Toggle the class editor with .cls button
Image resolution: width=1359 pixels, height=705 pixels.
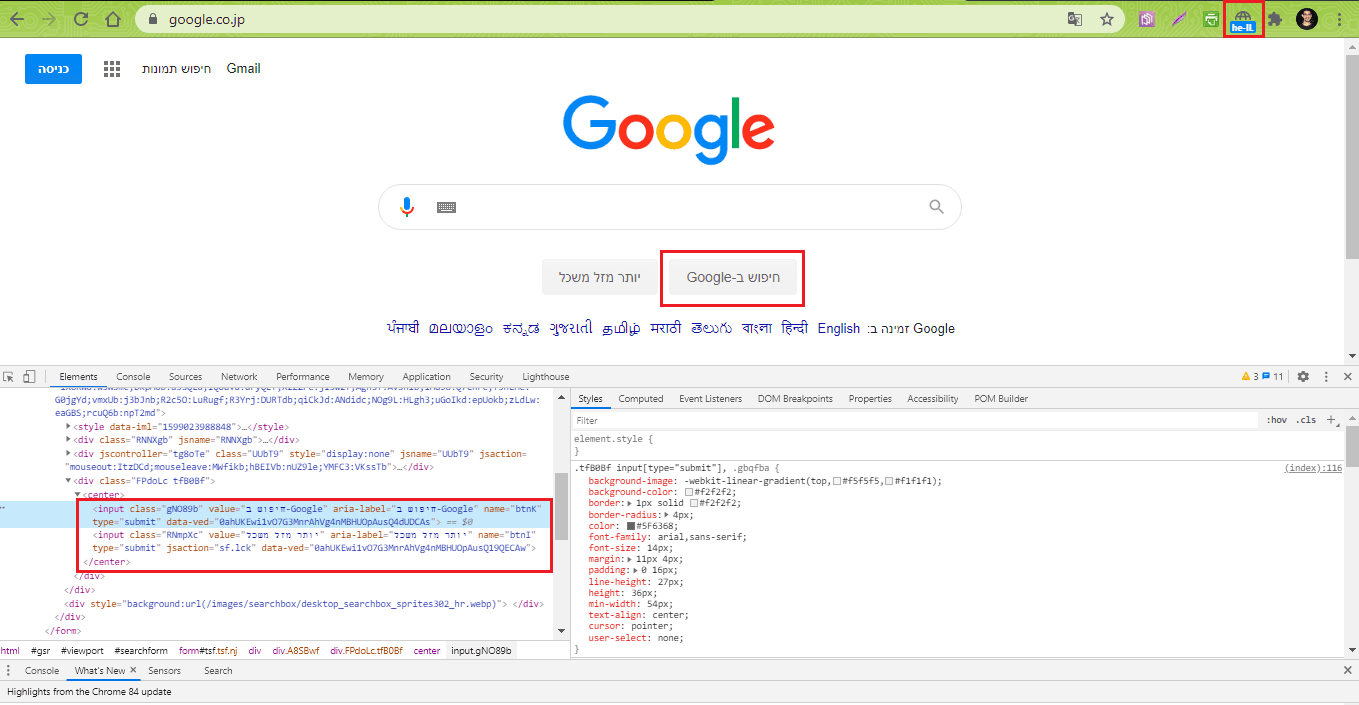(x=1306, y=419)
